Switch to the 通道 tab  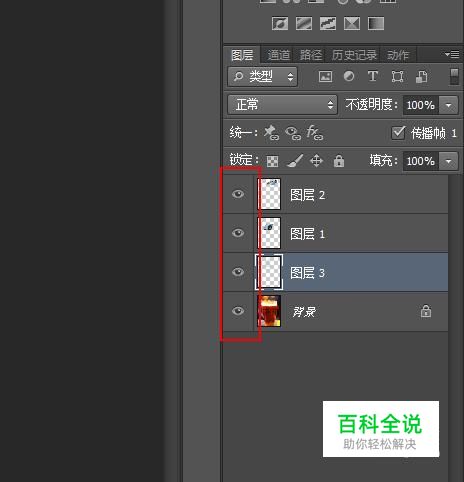(x=279, y=55)
